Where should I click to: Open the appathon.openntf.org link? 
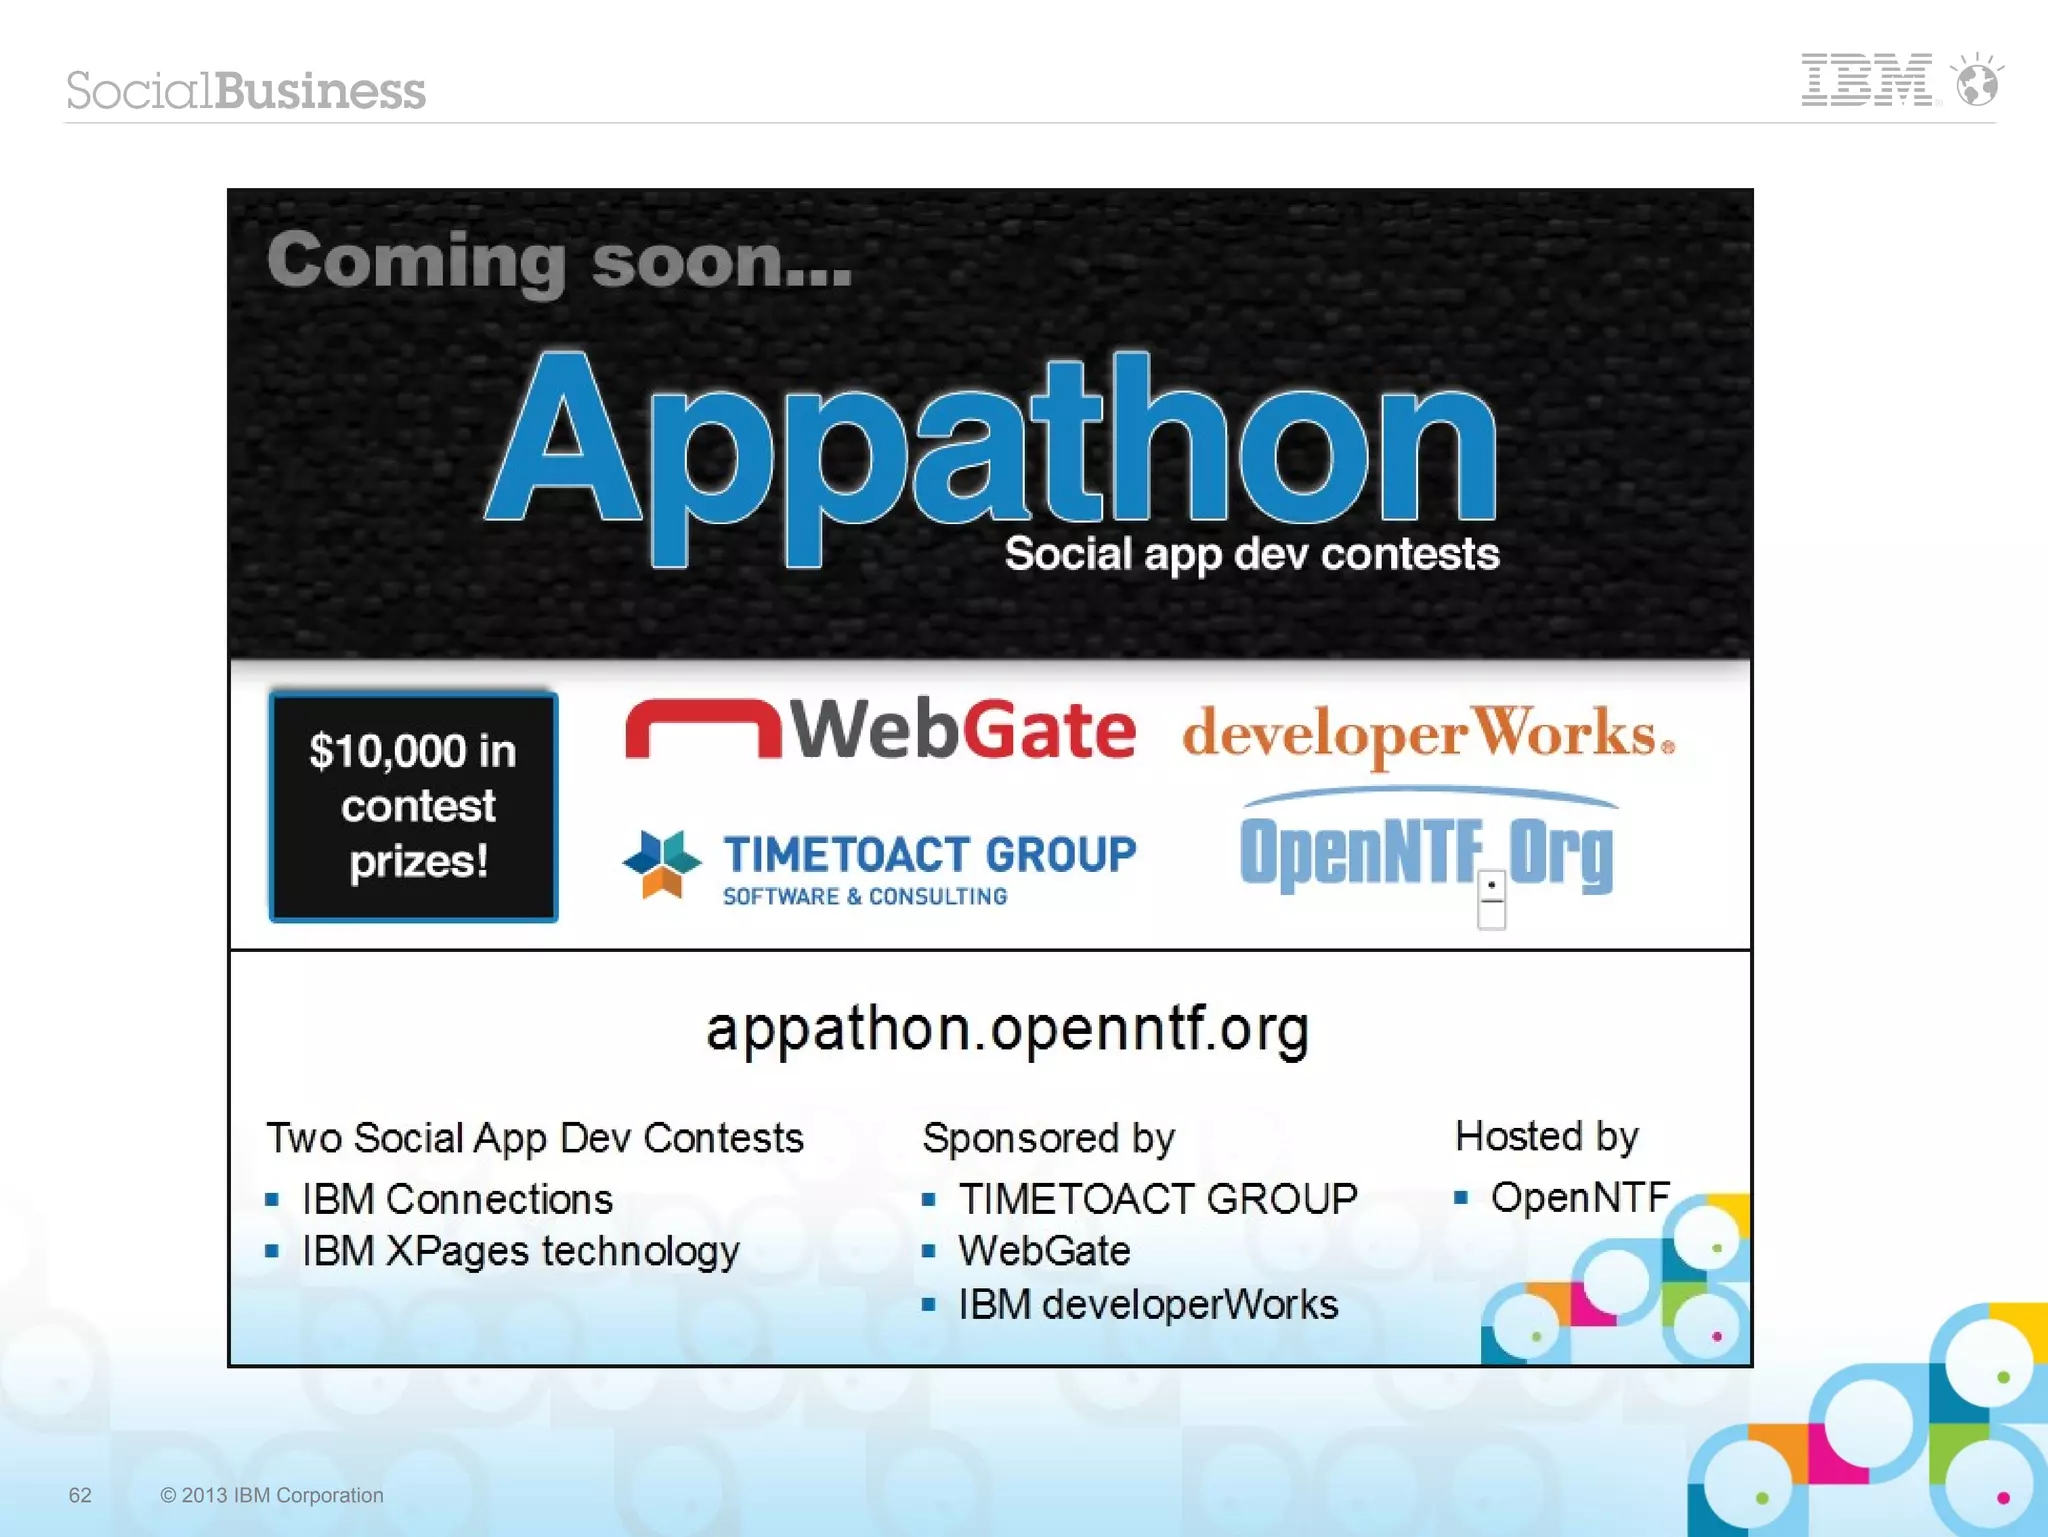(x=1007, y=1028)
